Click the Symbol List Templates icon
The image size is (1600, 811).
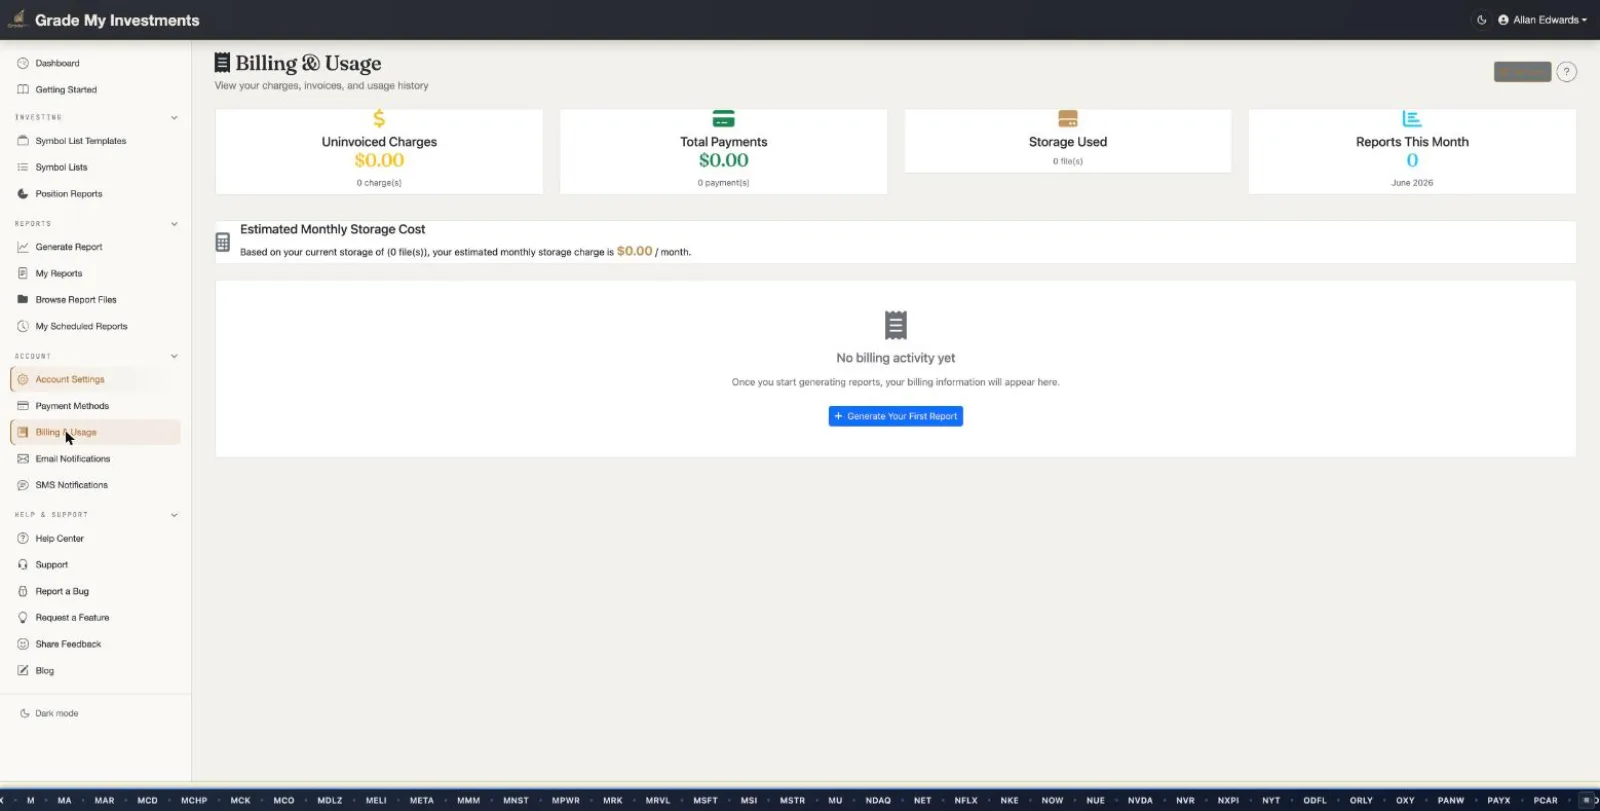coord(23,141)
